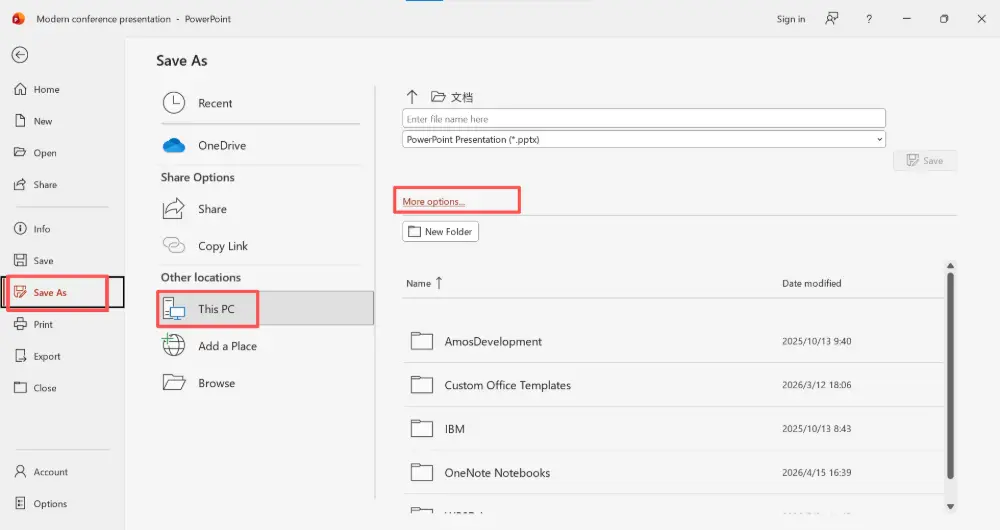
Task: Click the file list vertical scrollbar
Action: [950, 376]
